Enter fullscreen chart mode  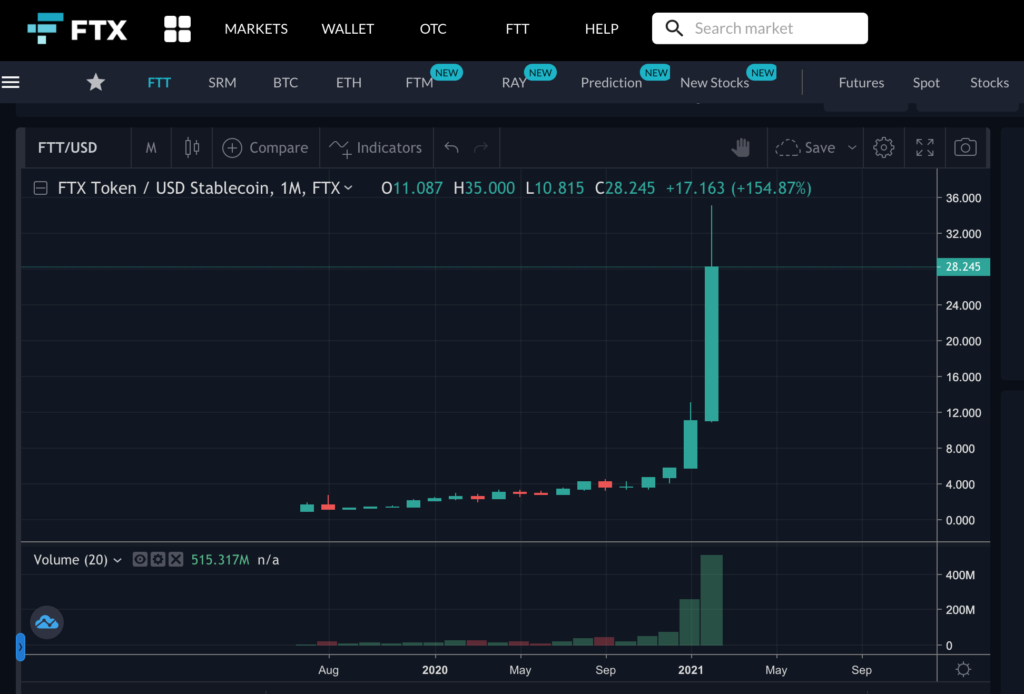(925, 148)
